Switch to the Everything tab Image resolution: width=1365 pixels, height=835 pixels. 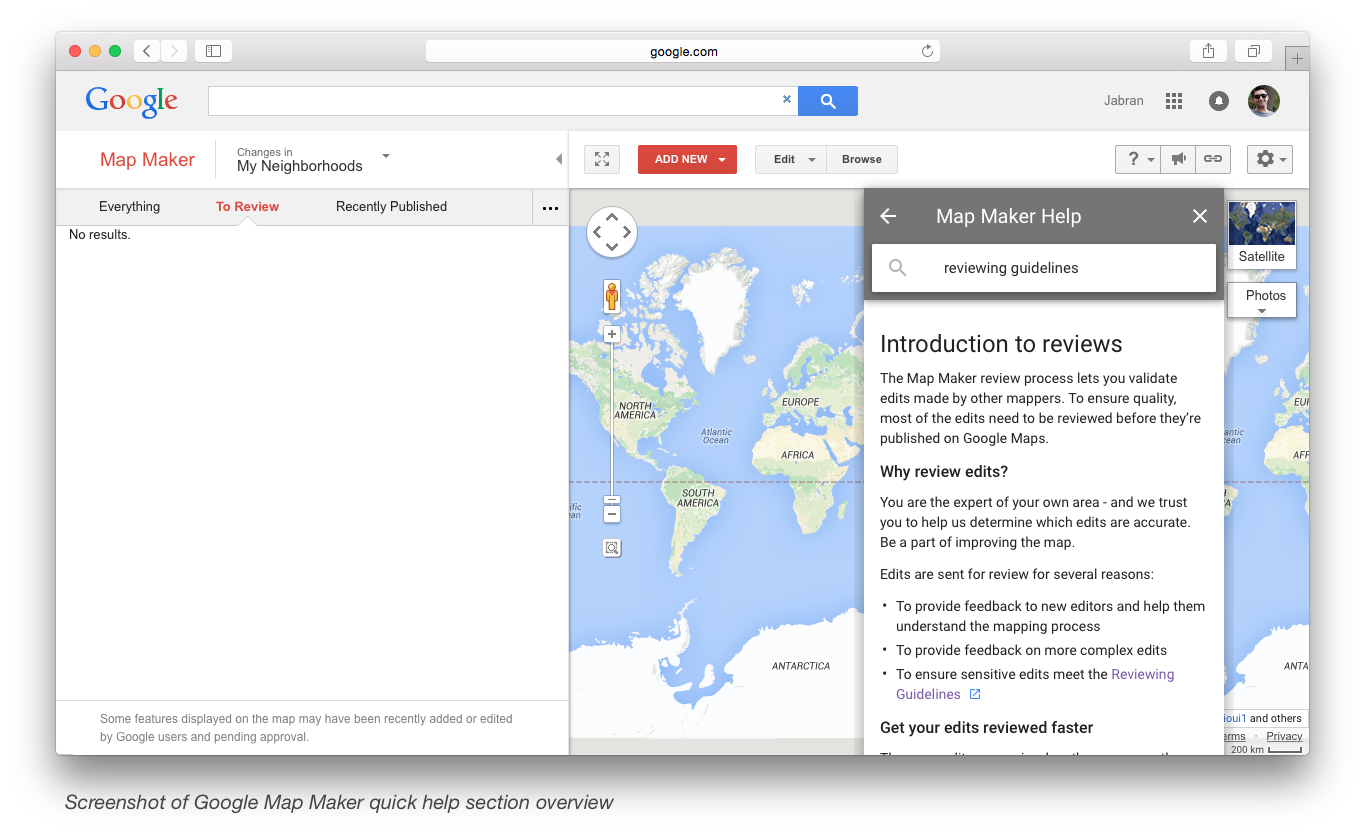129,207
